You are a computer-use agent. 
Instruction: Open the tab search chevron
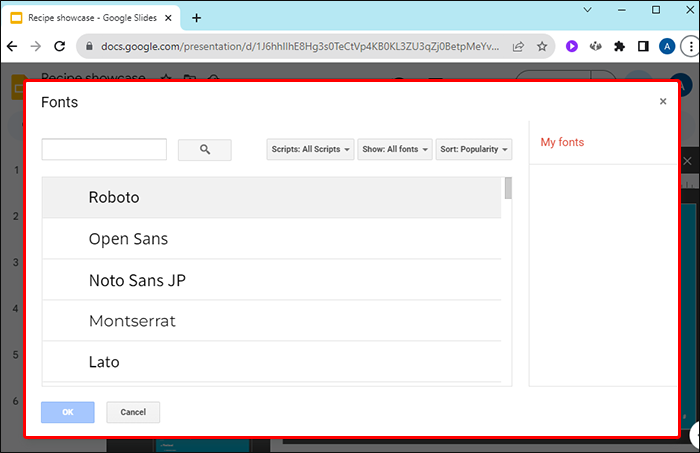[588, 10]
